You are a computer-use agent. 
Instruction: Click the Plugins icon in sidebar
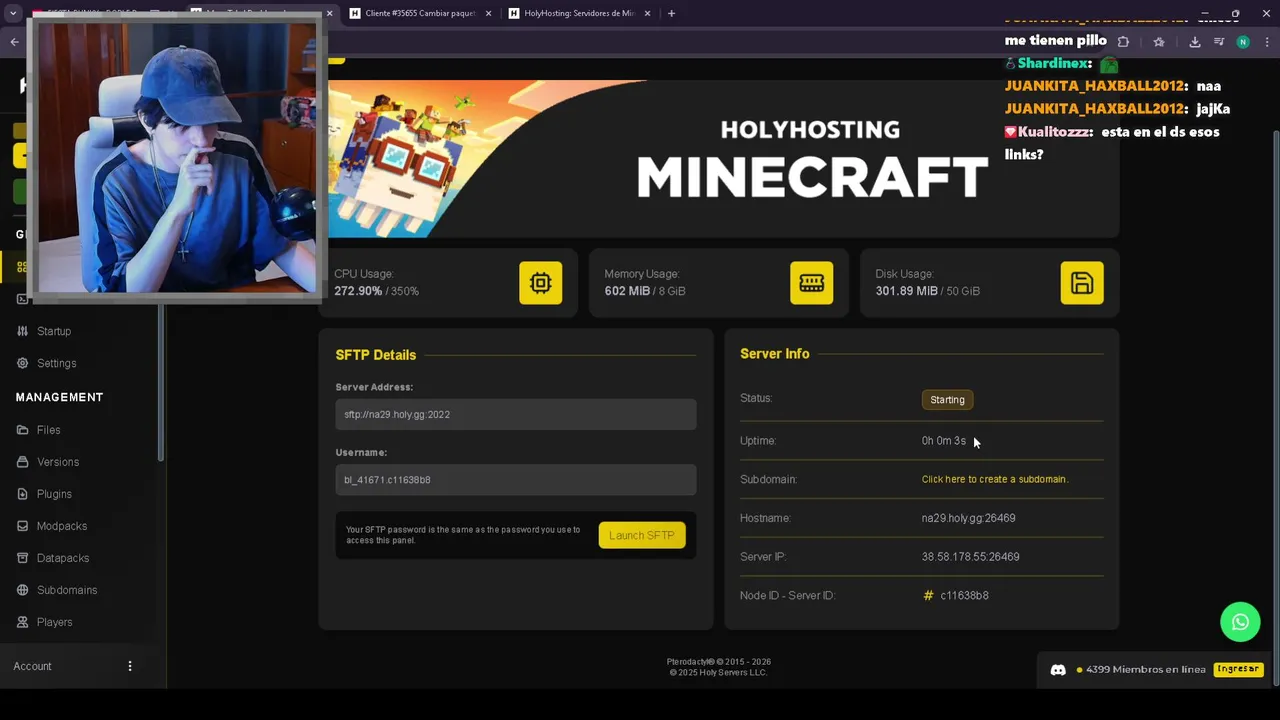tap(22, 494)
